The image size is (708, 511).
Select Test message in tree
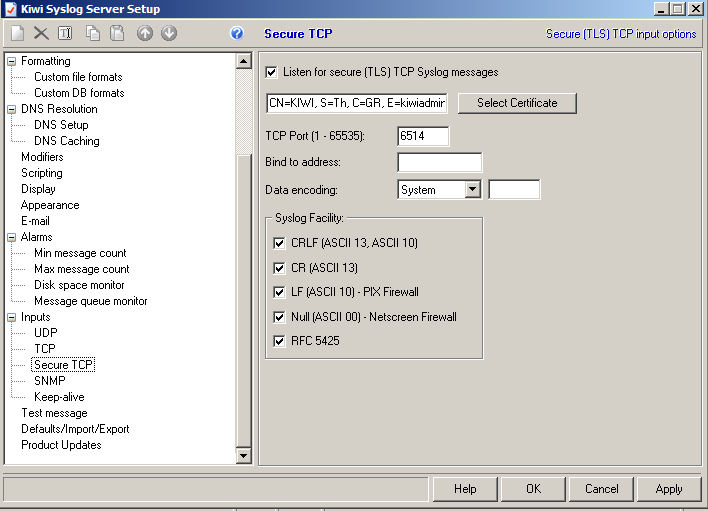pos(54,413)
